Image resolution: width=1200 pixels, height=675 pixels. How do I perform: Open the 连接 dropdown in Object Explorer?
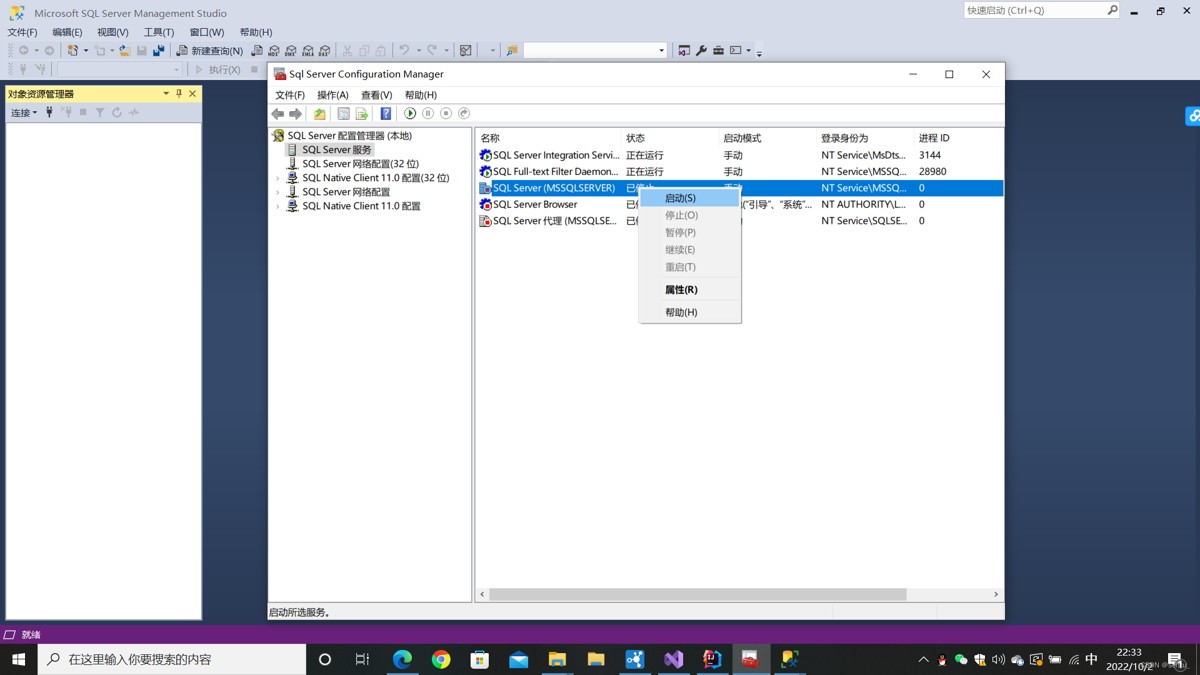click(x=24, y=113)
